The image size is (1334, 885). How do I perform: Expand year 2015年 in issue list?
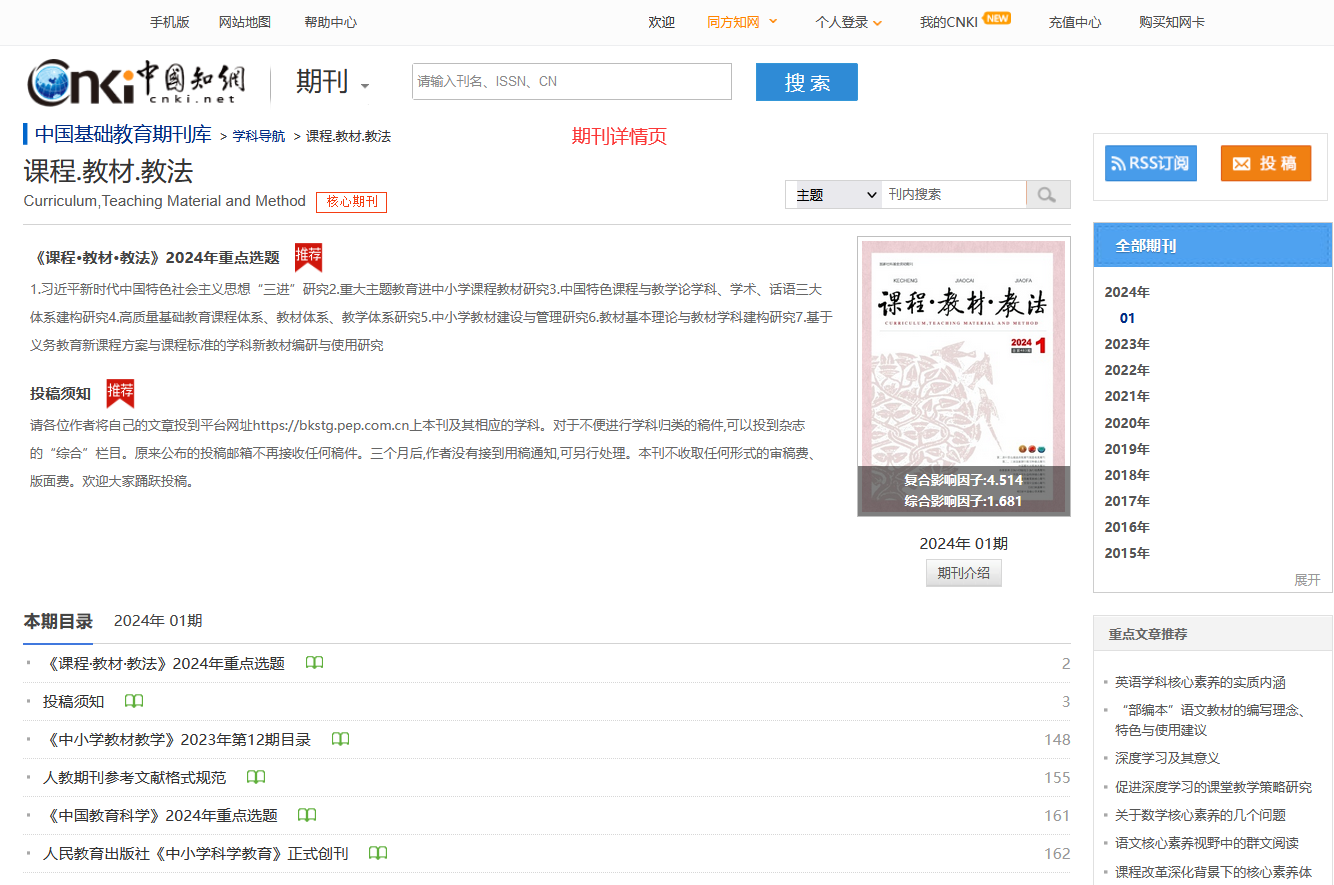point(1127,553)
